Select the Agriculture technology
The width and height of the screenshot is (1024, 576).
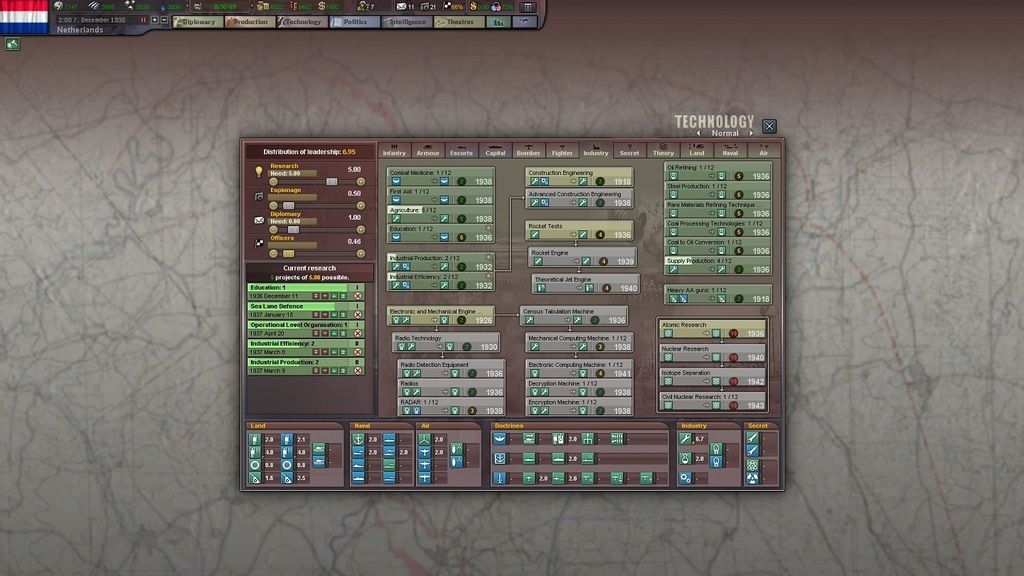(440, 214)
